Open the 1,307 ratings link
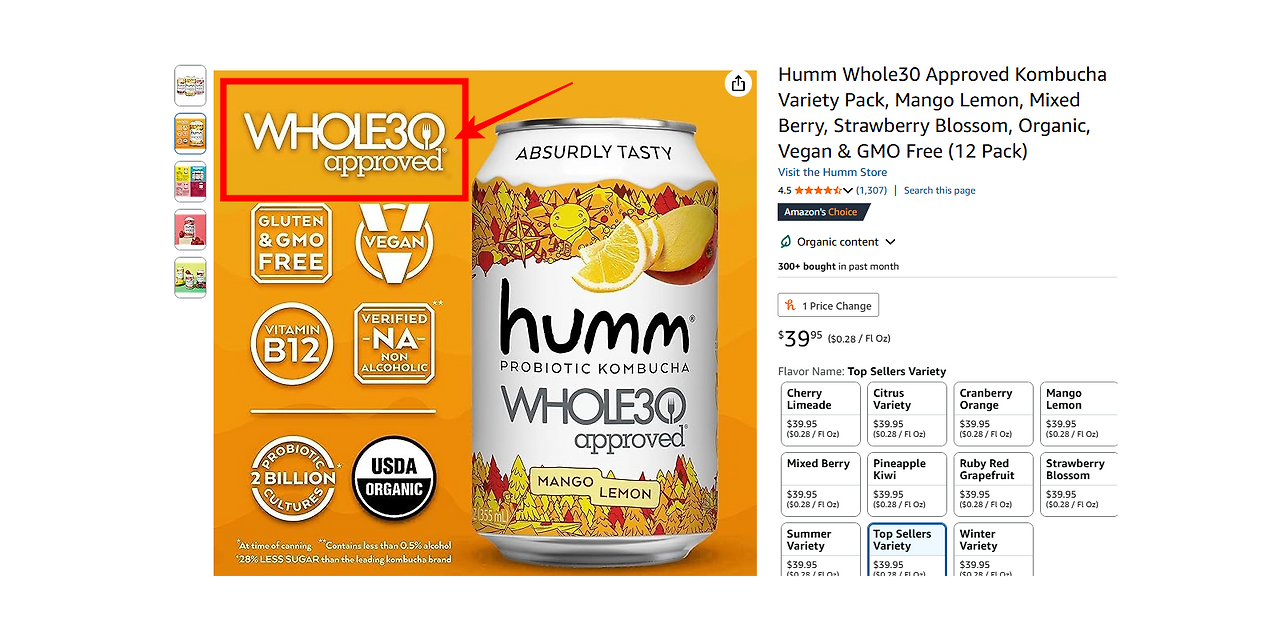The height and width of the screenshot is (640, 1280). click(x=871, y=191)
